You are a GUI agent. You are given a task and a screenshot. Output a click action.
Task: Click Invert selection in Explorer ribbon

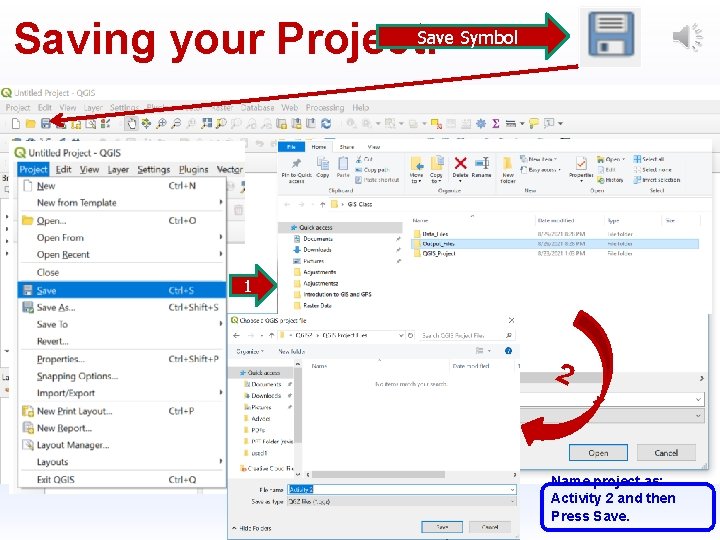pyautogui.click(x=657, y=180)
